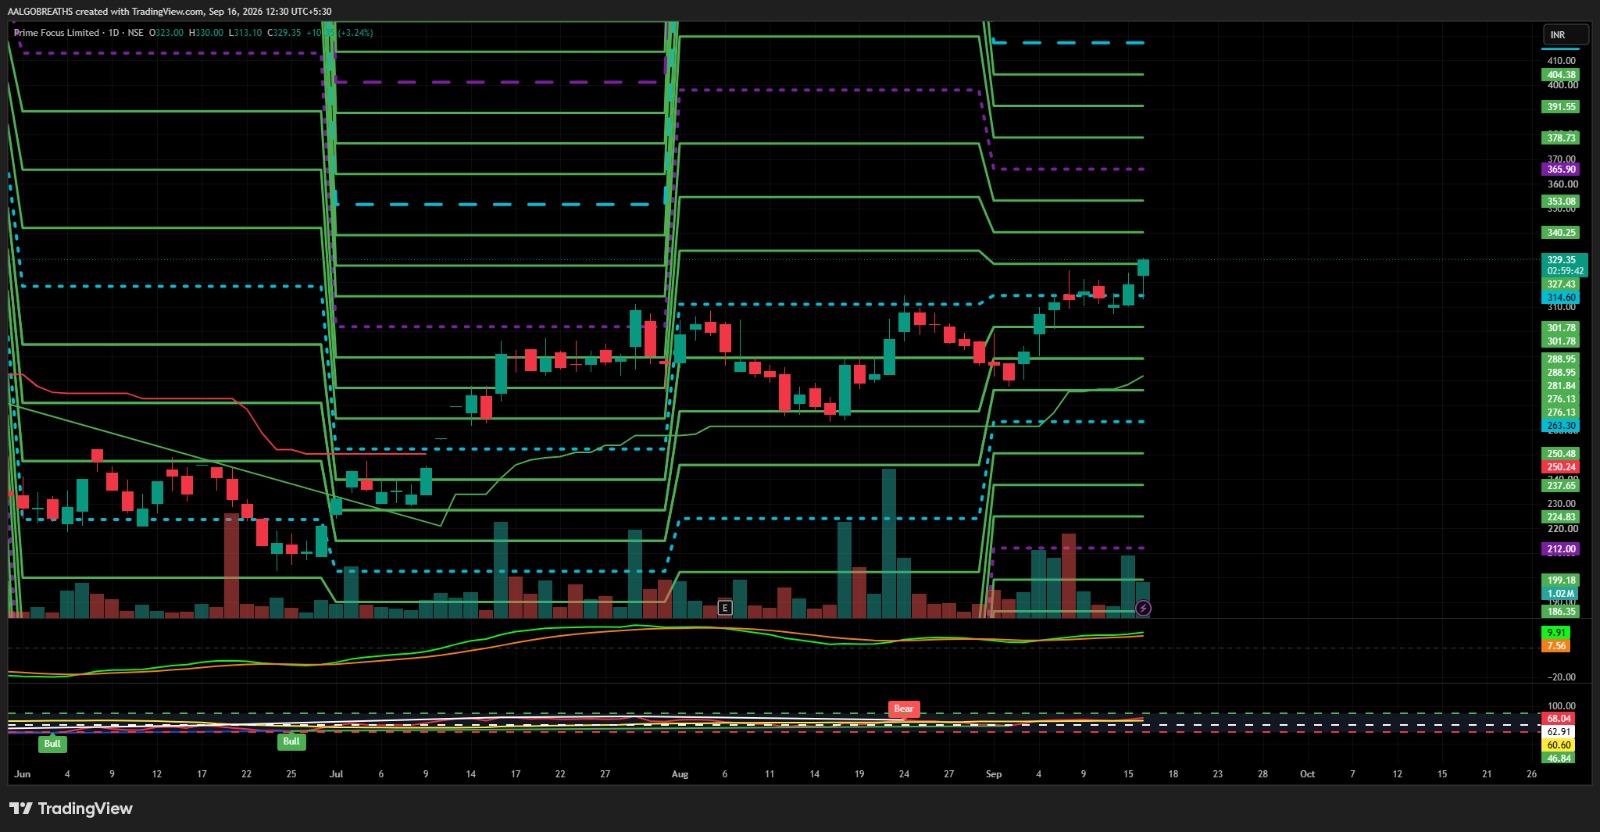
Task: Click the blue 263.30 price label
Action: 1561,426
